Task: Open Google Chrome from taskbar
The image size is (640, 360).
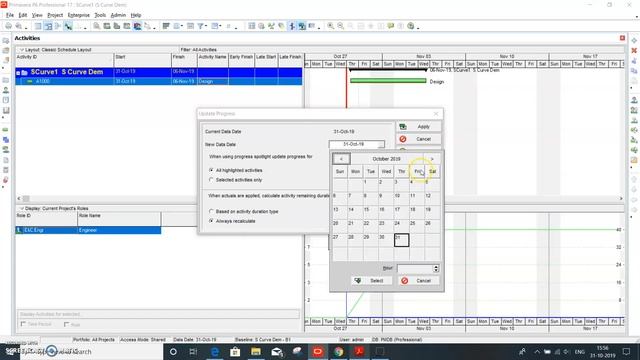Action: (x=338, y=351)
